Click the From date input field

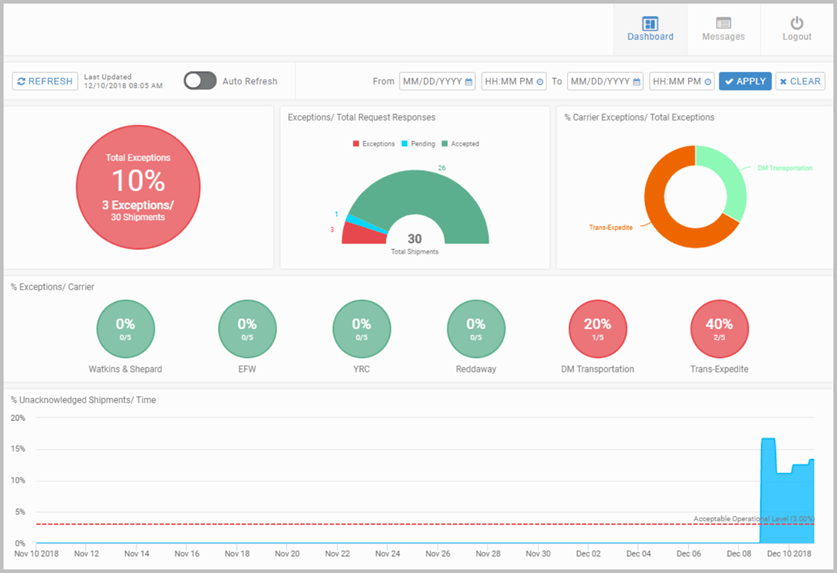[437, 81]
